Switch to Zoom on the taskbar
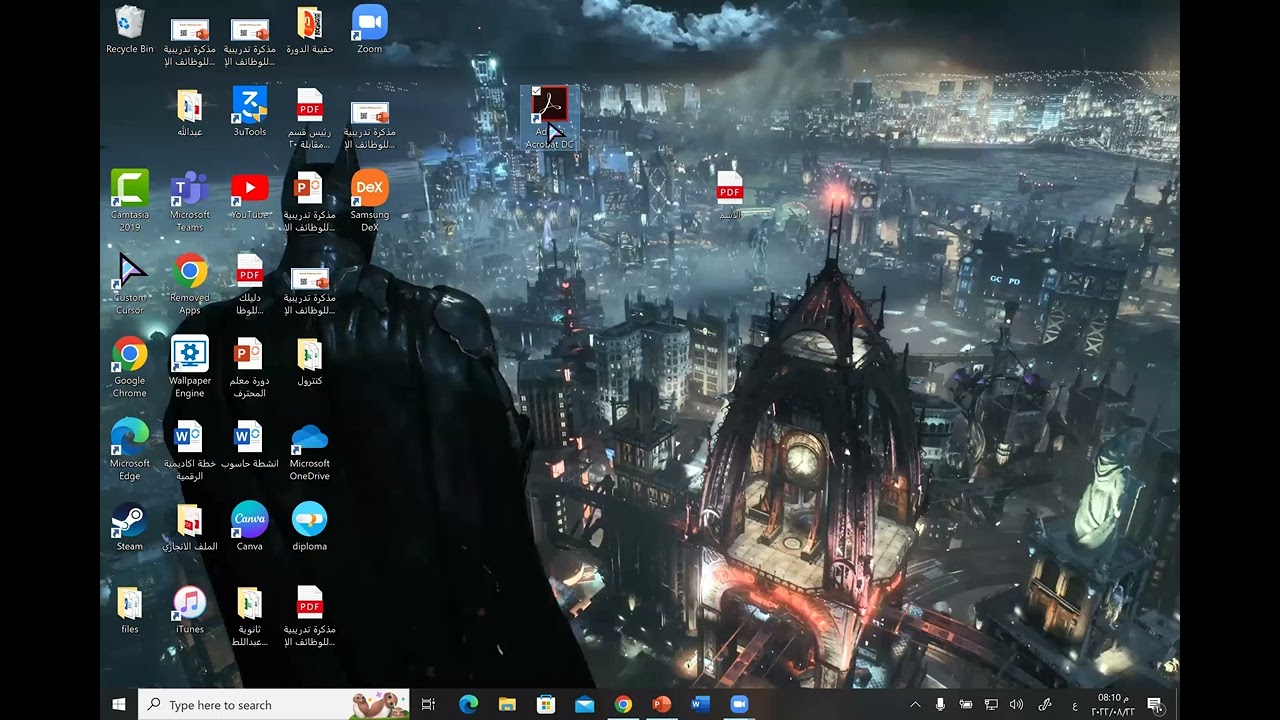Viewport: 1280px width, 720px height. tap(739, 705)
